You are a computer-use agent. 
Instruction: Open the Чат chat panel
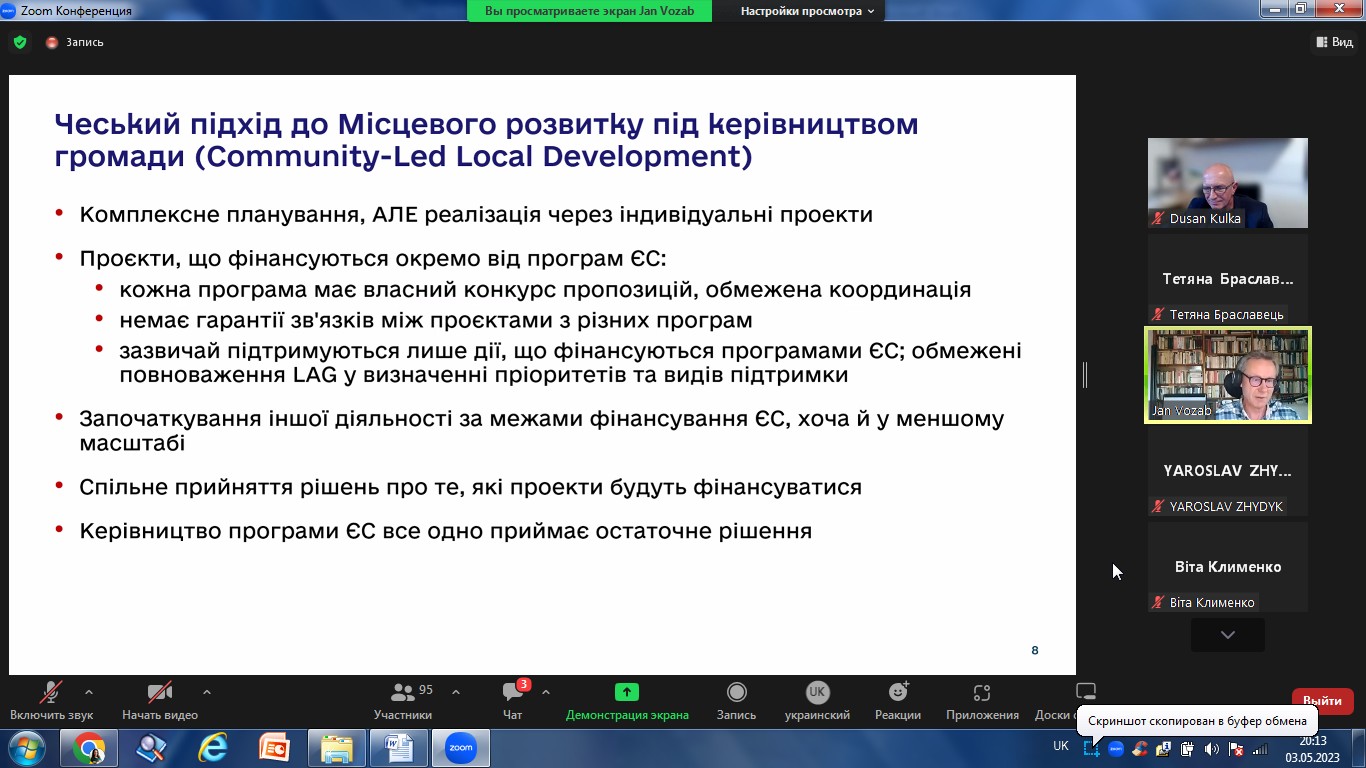point(513,700)
